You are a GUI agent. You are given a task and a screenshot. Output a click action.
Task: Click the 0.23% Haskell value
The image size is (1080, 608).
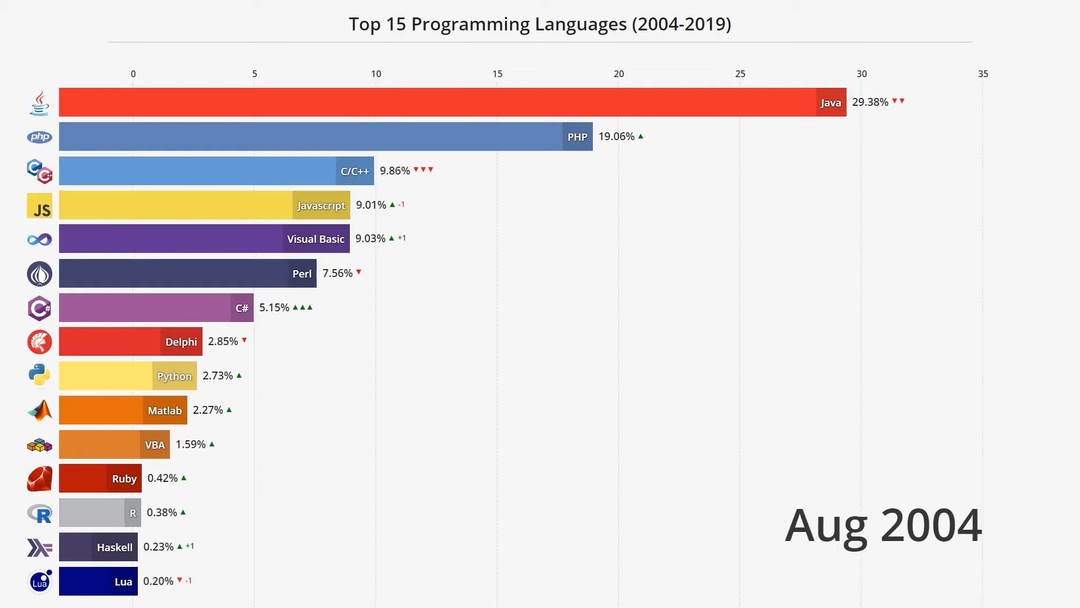tap(158, 547)
